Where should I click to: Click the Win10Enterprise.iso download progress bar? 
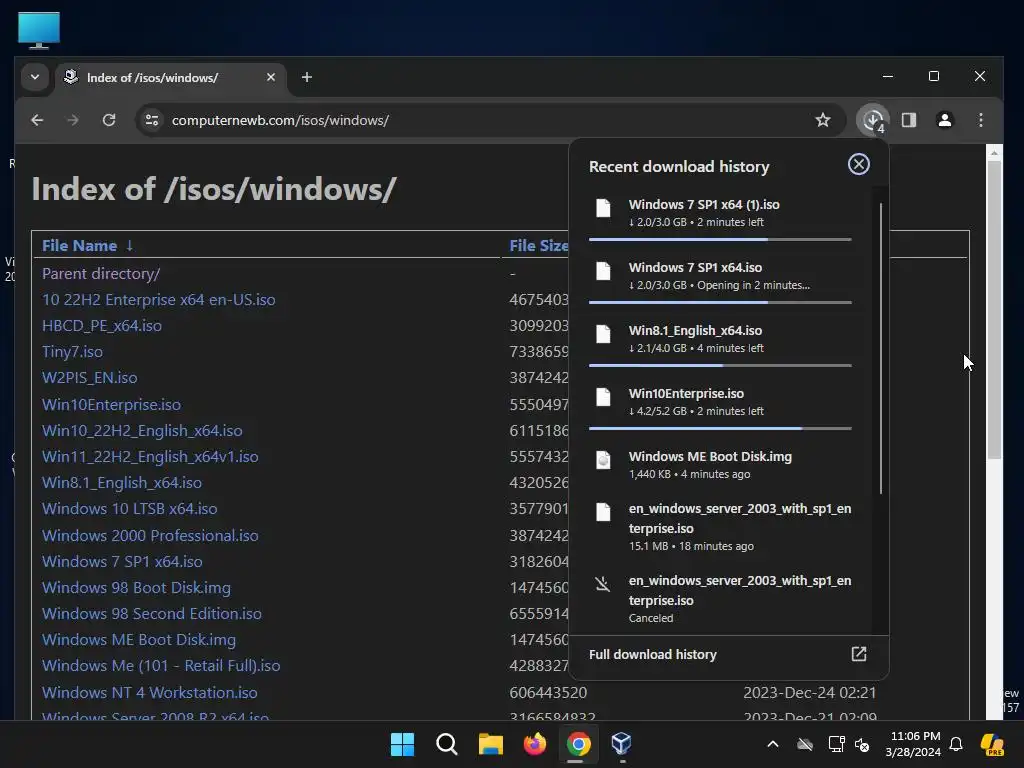tap(720, 428)
